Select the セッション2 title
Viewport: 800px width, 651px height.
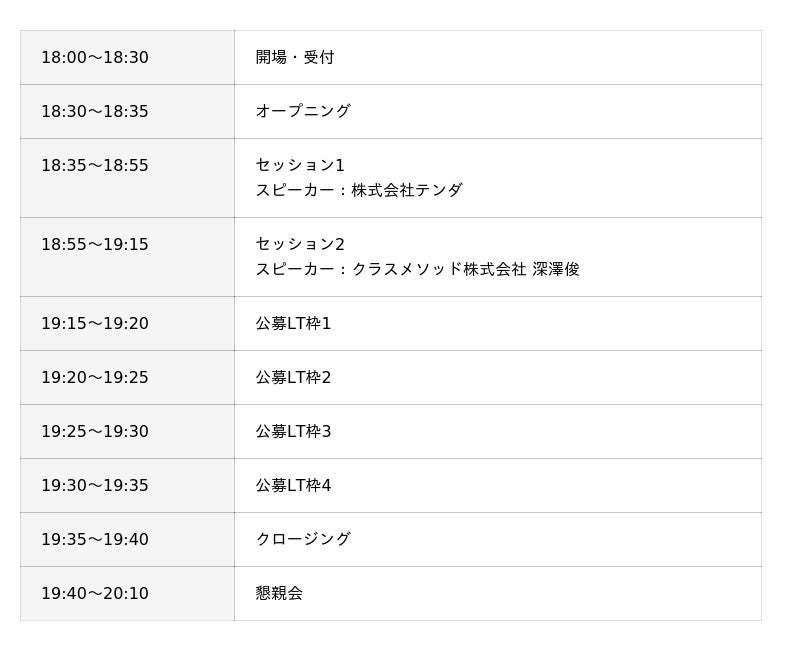[x=300, y=245]
